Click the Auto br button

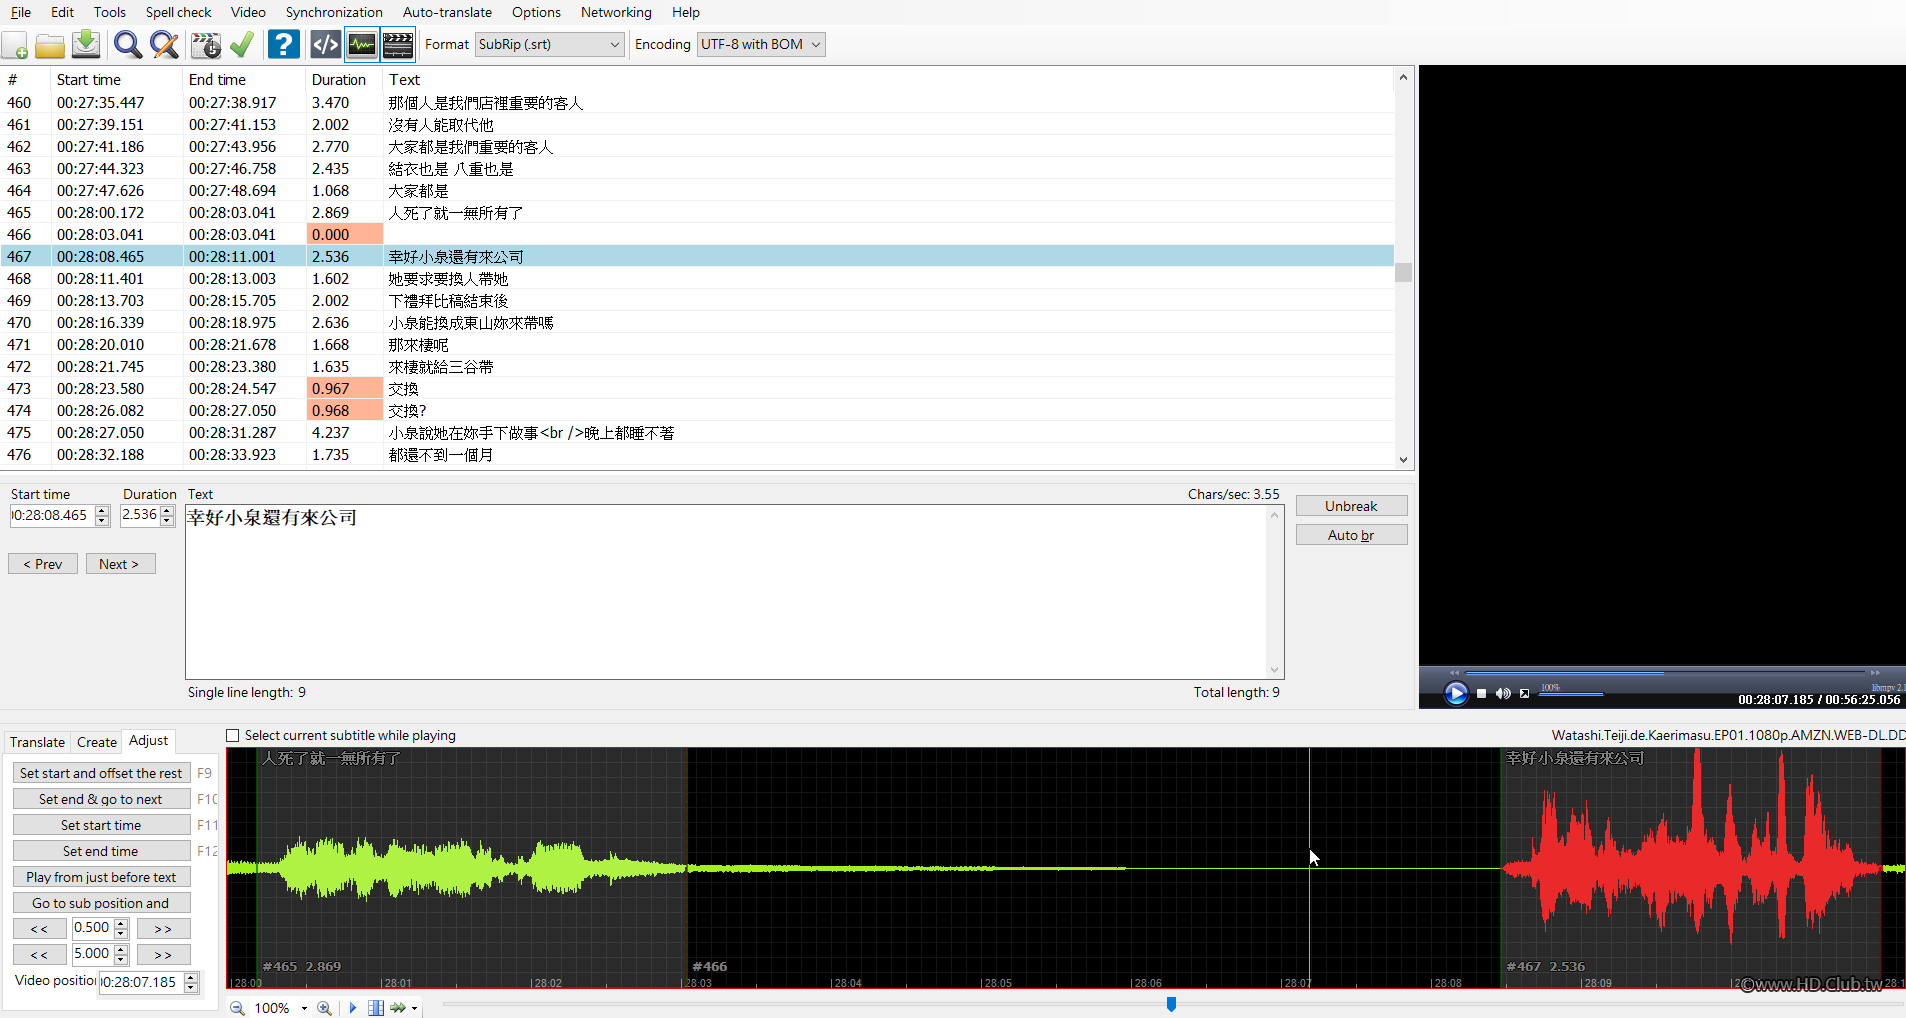coord(1352,535)
